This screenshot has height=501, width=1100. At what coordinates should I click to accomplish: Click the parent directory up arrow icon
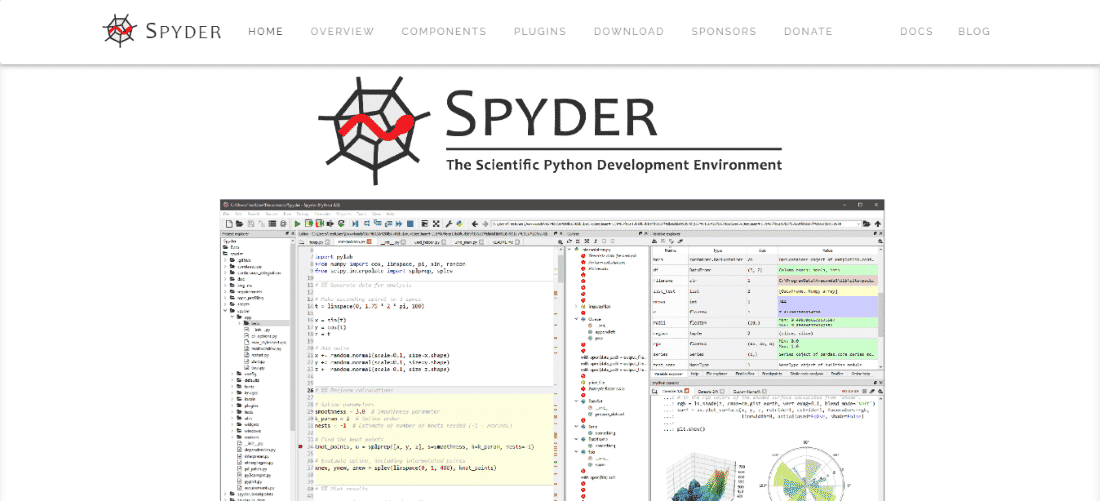[878, 224]
